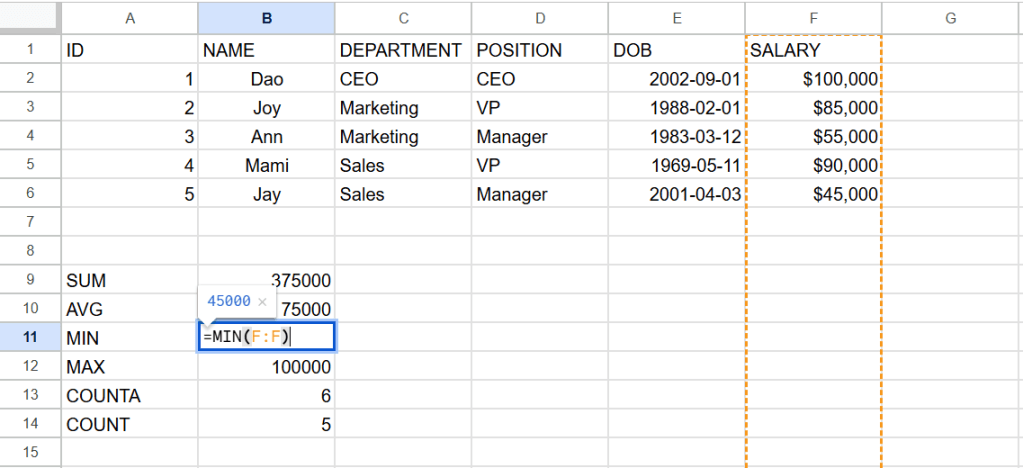1023x468 pixels.
Task: Select the column F header
Action: click(x=813, y=17)
